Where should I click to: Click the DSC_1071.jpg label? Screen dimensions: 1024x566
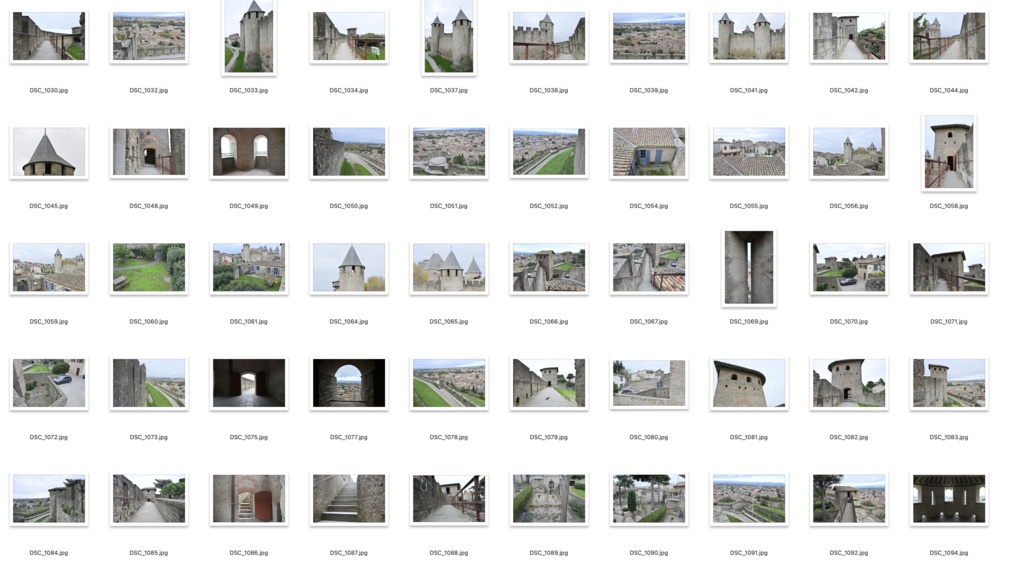[949, 322]
